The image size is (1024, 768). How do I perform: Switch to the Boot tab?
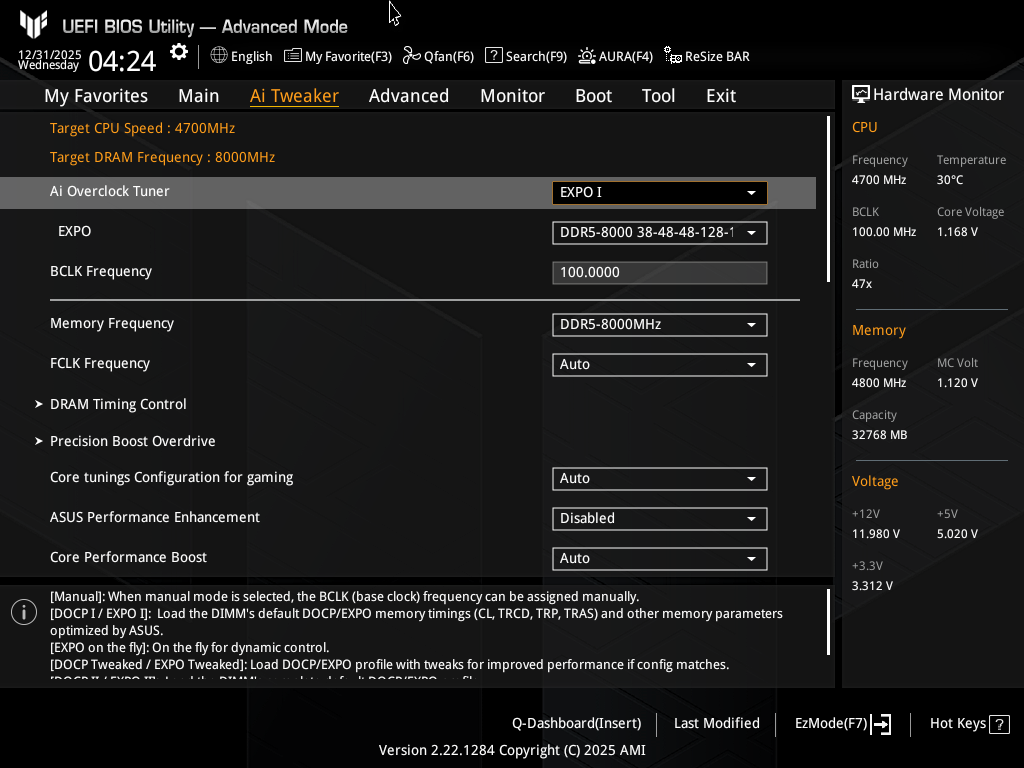593,96
